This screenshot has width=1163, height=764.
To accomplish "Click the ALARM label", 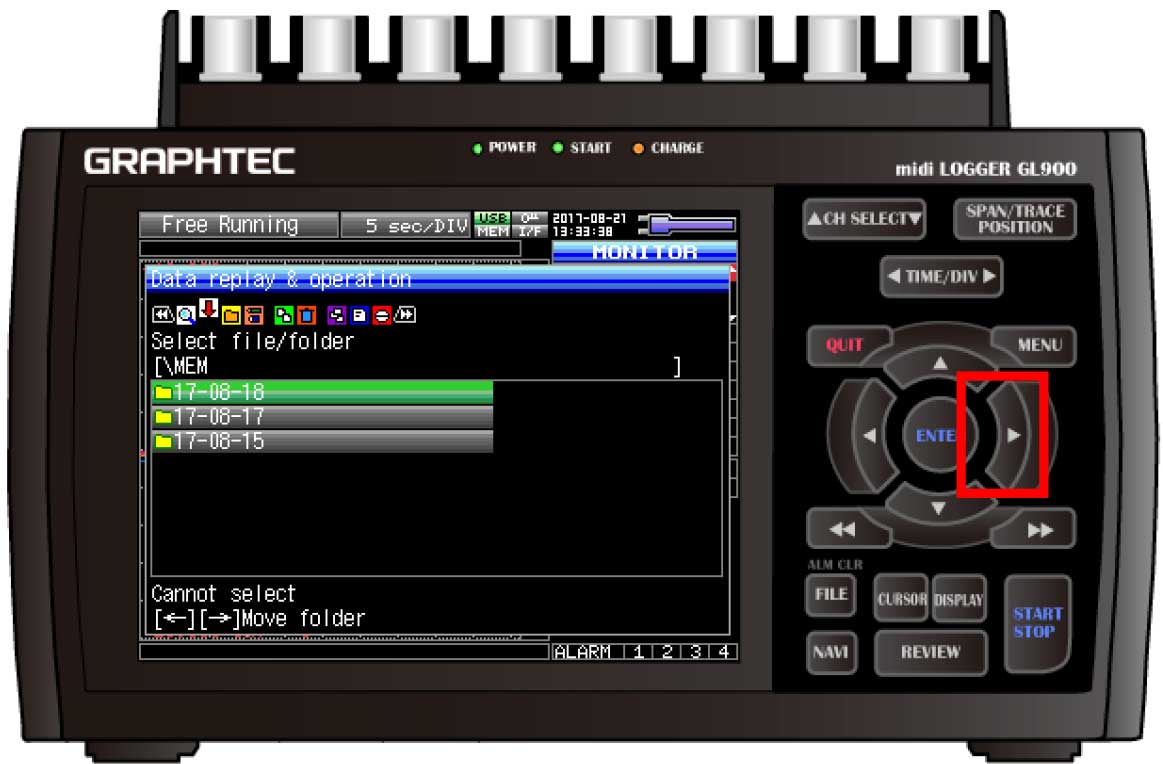I will pos(582,652).
